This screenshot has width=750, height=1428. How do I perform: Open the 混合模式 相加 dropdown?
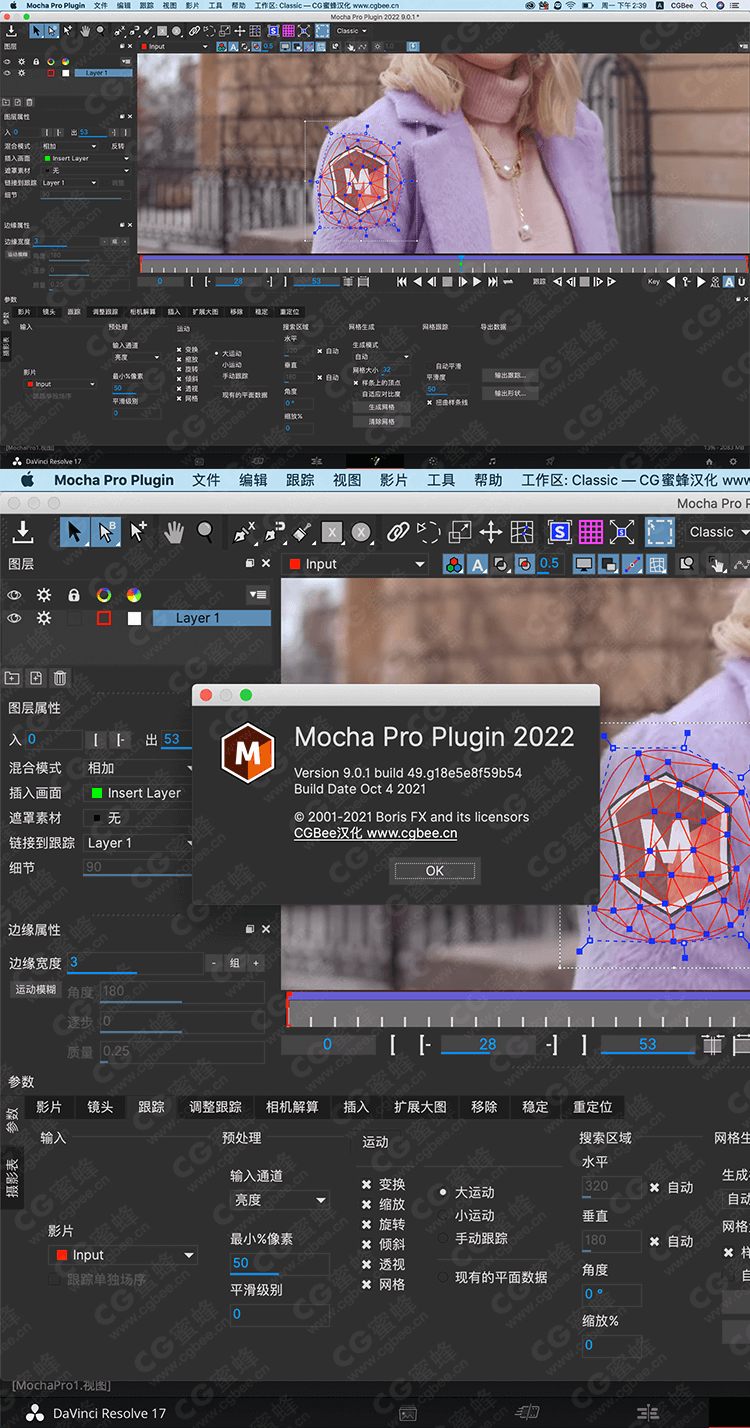coord(139,768)
